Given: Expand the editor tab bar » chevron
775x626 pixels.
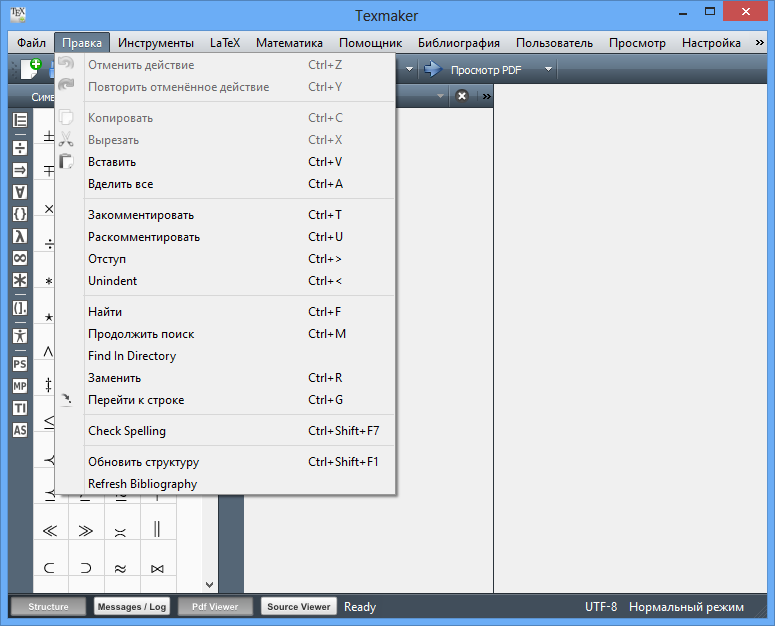Looking at the screenshot, I should pos(487,96).
